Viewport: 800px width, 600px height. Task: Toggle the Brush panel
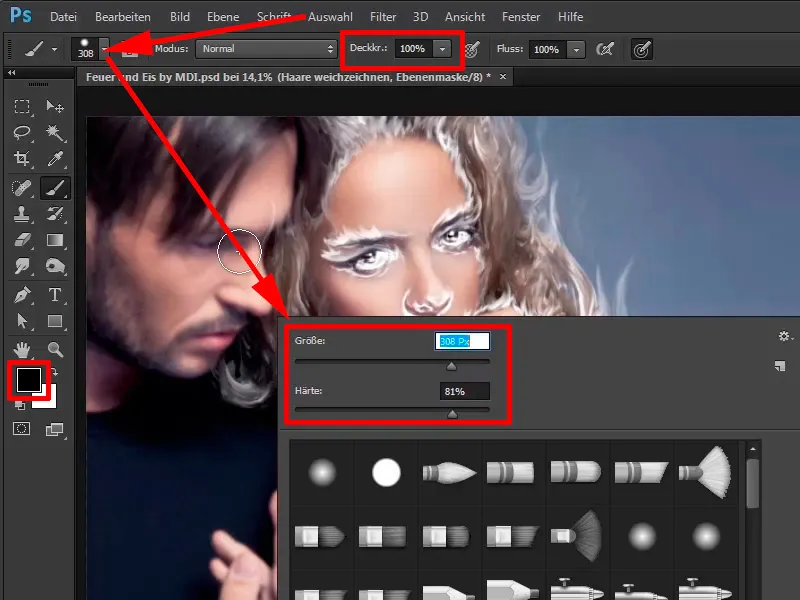click(x=130, y=49)
